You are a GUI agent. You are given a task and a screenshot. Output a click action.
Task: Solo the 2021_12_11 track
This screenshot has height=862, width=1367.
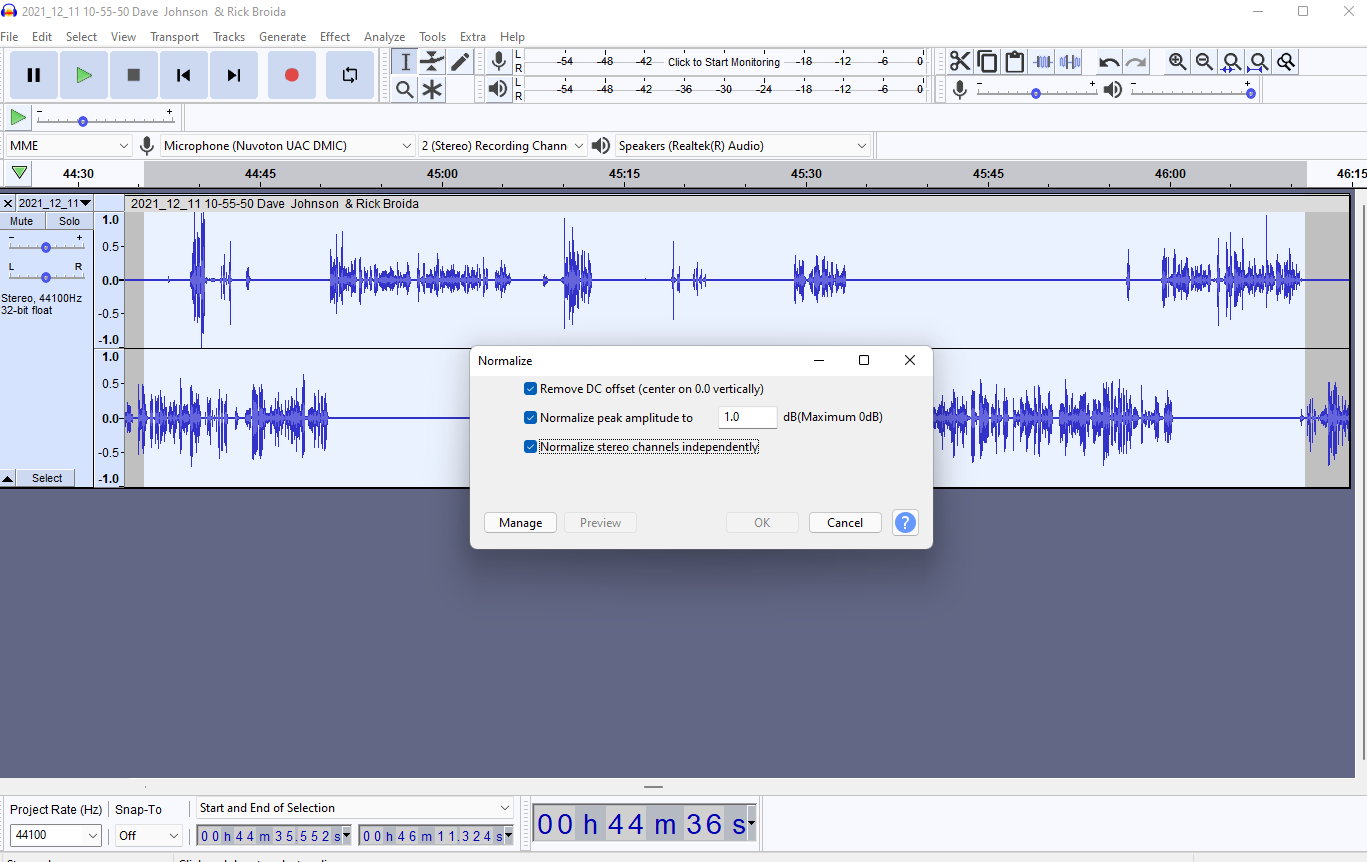pyautogui.click(x=69, y=221)
